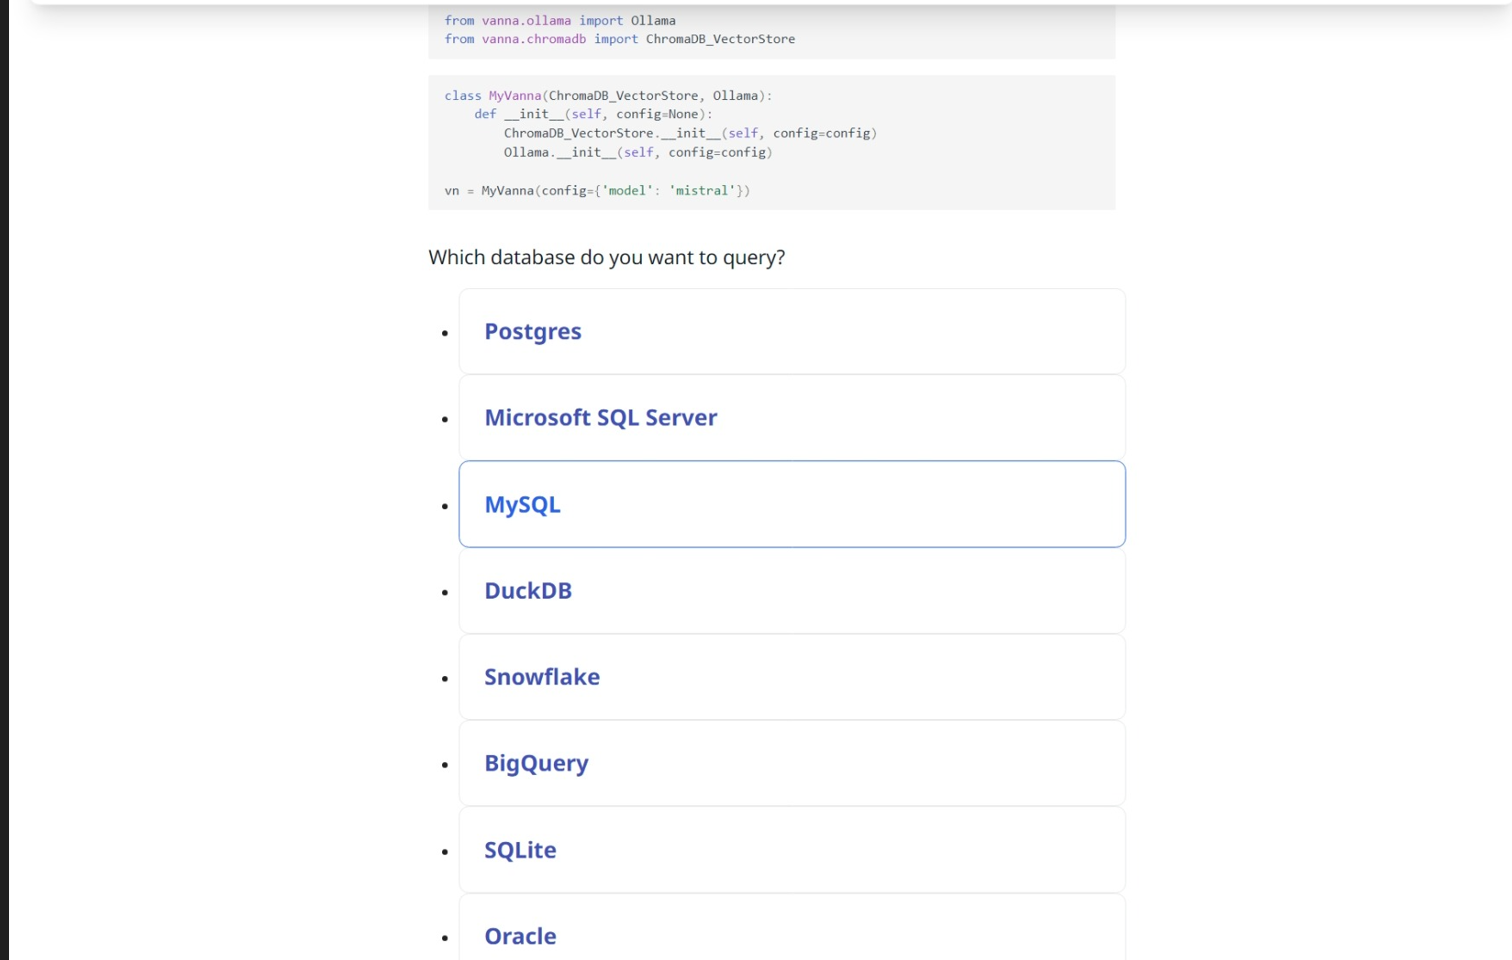
Task: Pick the MySQL database card
Action: point(792,504)
